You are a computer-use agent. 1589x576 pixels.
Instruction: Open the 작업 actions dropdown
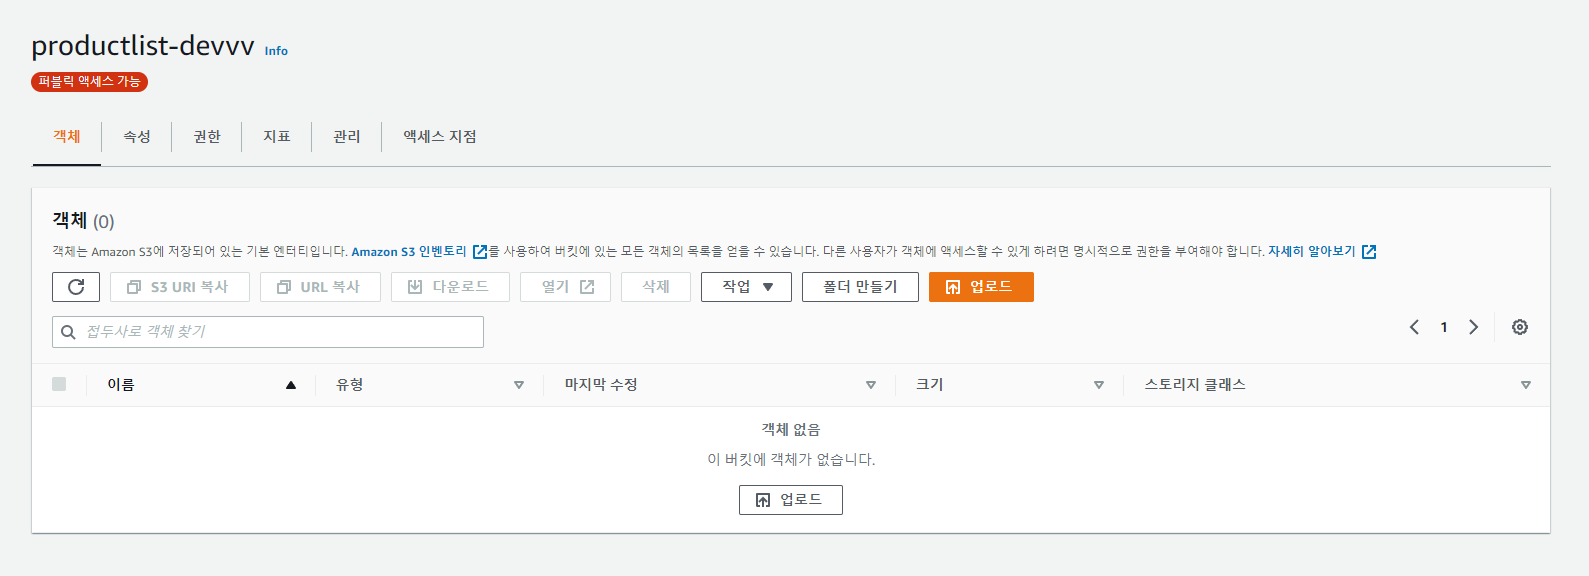746,287
